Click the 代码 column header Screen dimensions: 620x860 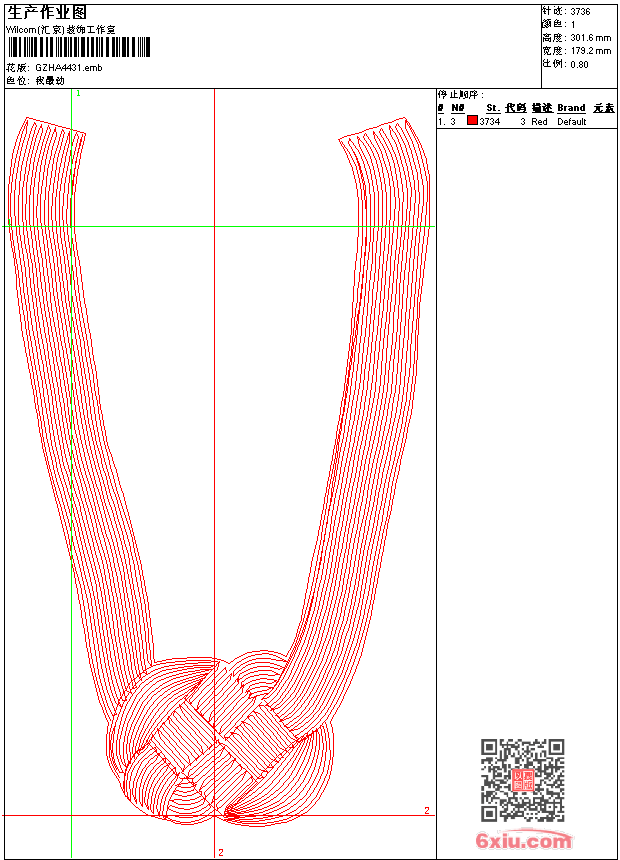point(515,108)
